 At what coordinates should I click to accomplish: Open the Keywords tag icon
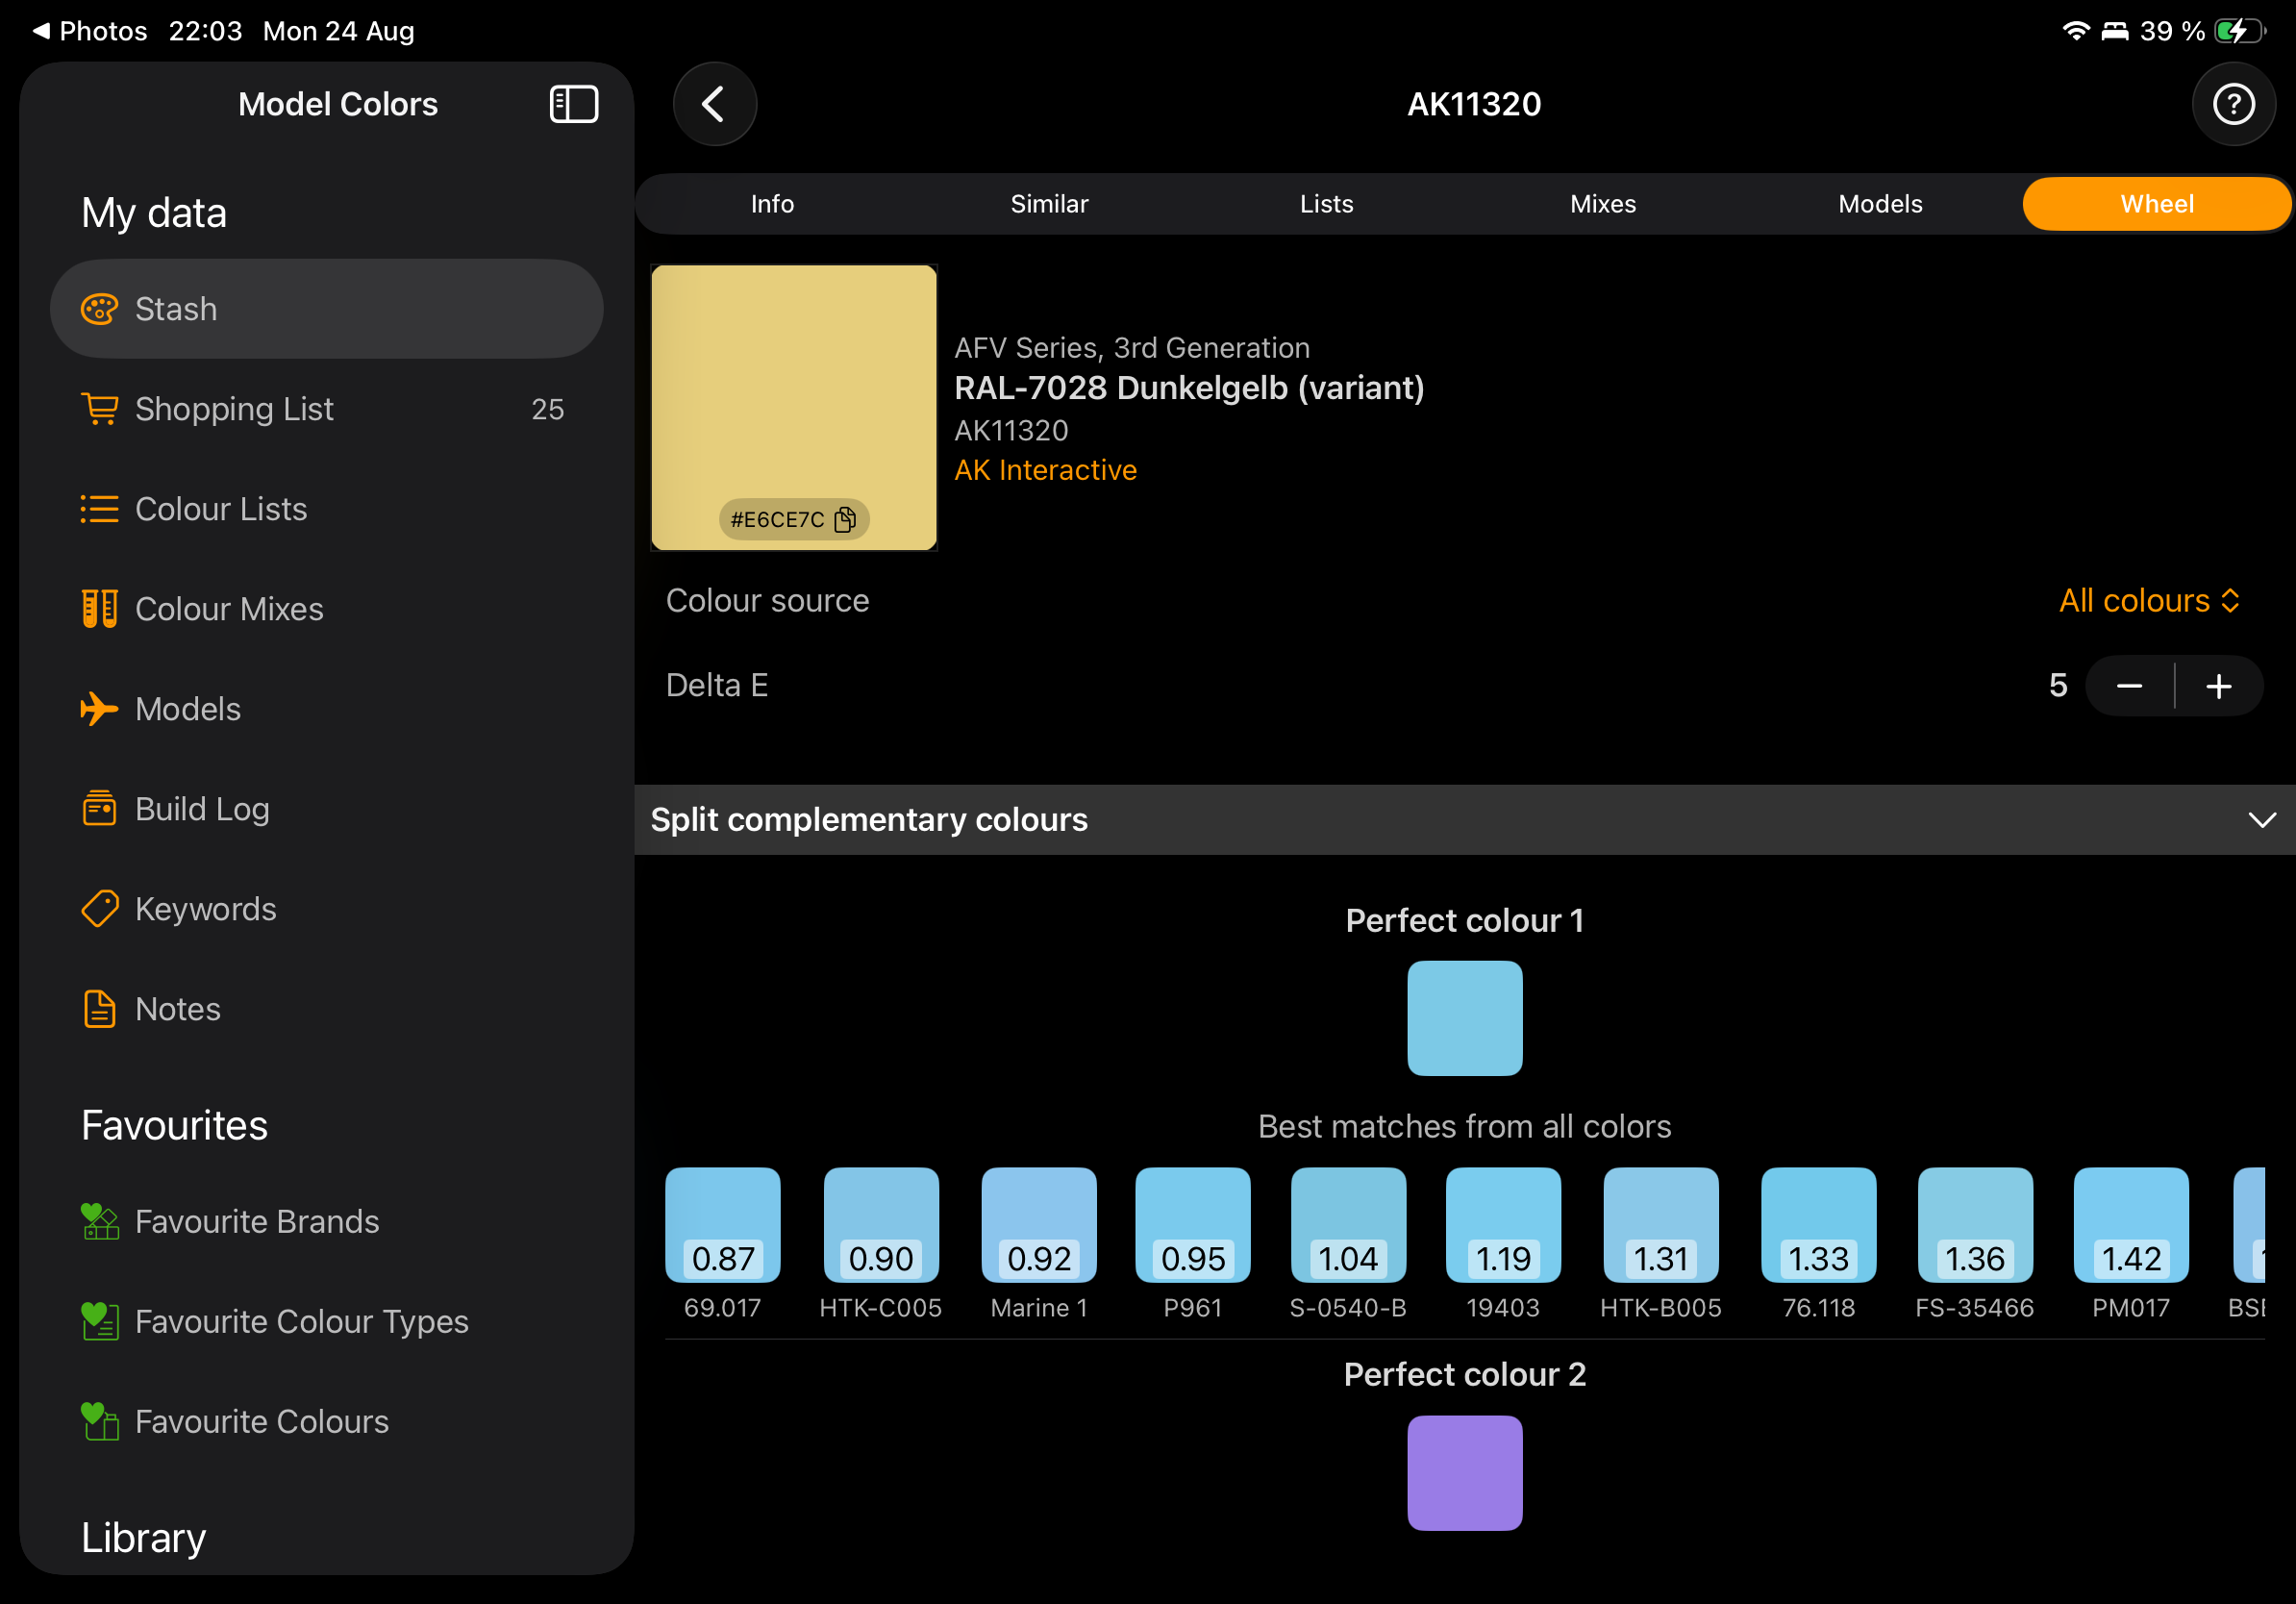99,909
